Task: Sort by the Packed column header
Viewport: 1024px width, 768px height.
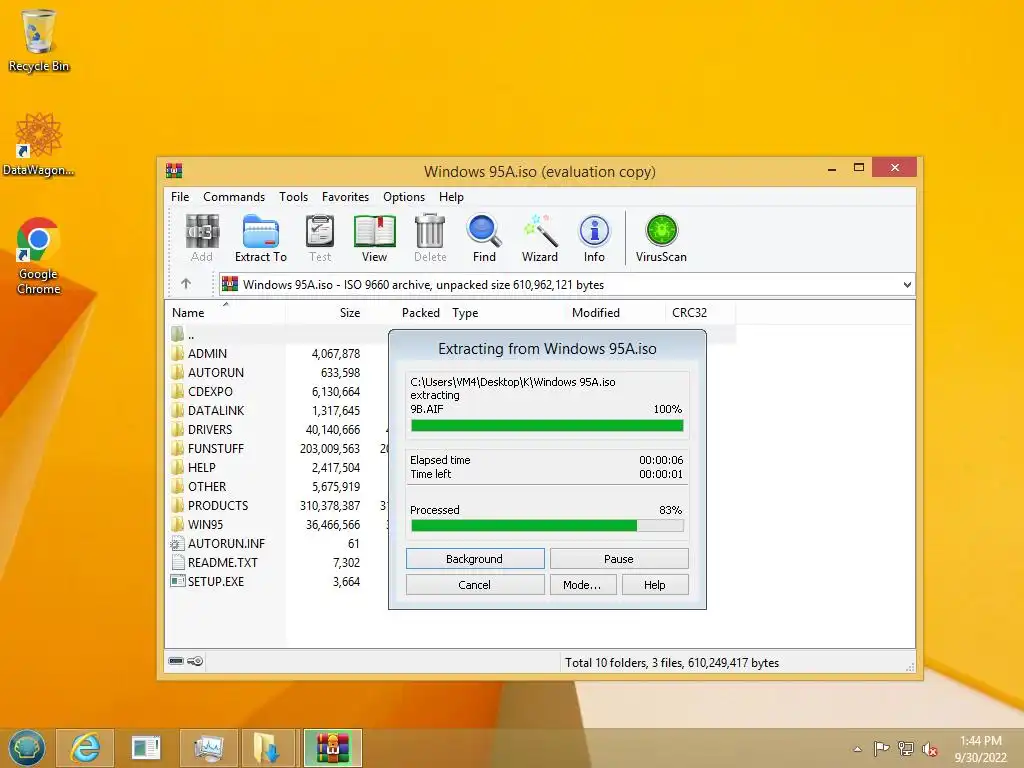Action: 405,312
